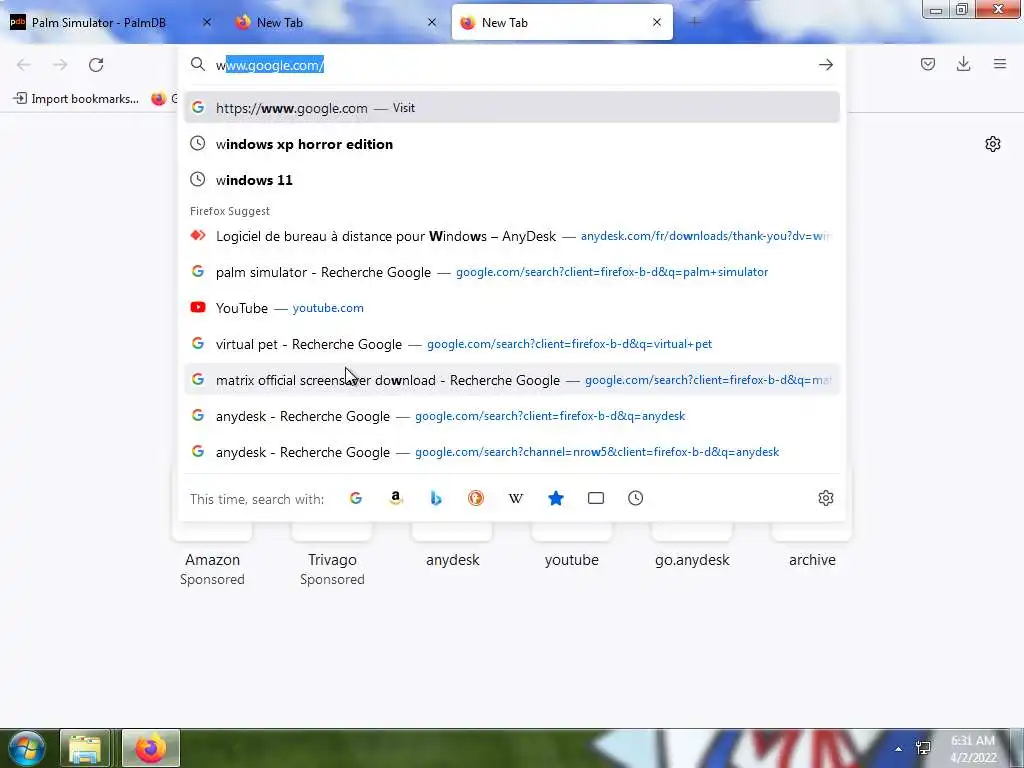Select 'windows 11' history suggestion
The height and width of the screenshot is (768, 1024).
512,180
